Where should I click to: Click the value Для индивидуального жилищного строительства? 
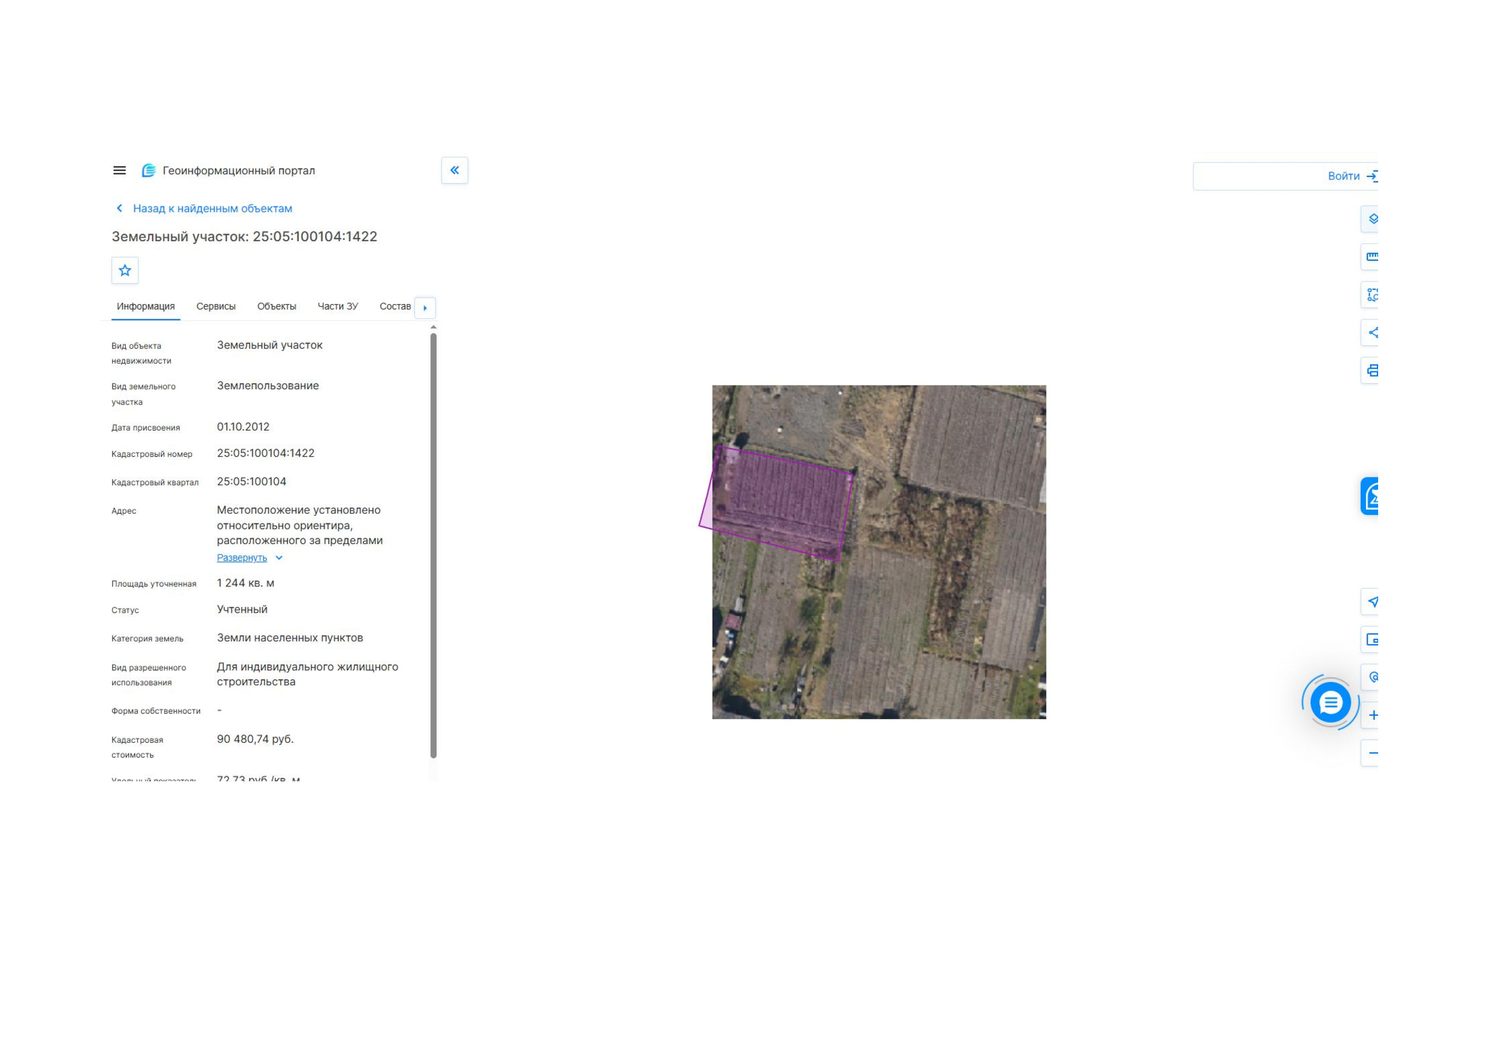(x=308, y=675)
